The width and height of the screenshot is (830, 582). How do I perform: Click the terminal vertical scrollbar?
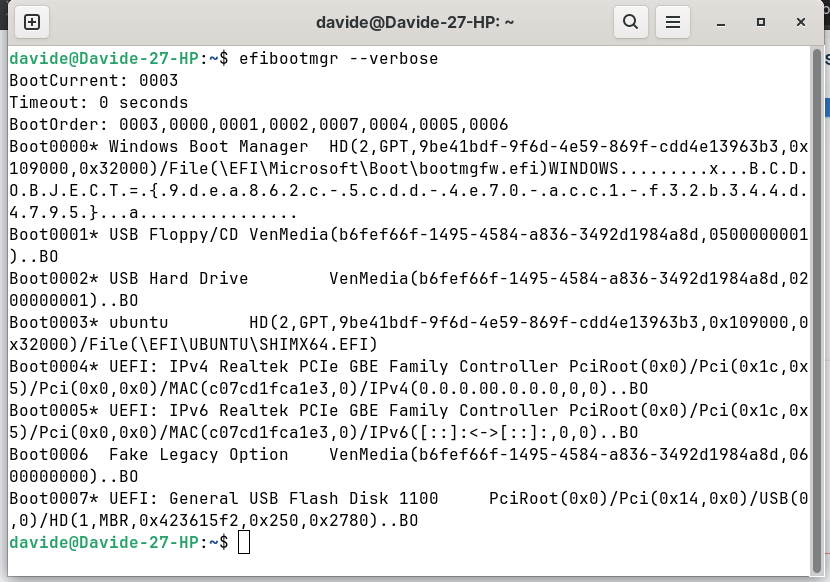817,311
